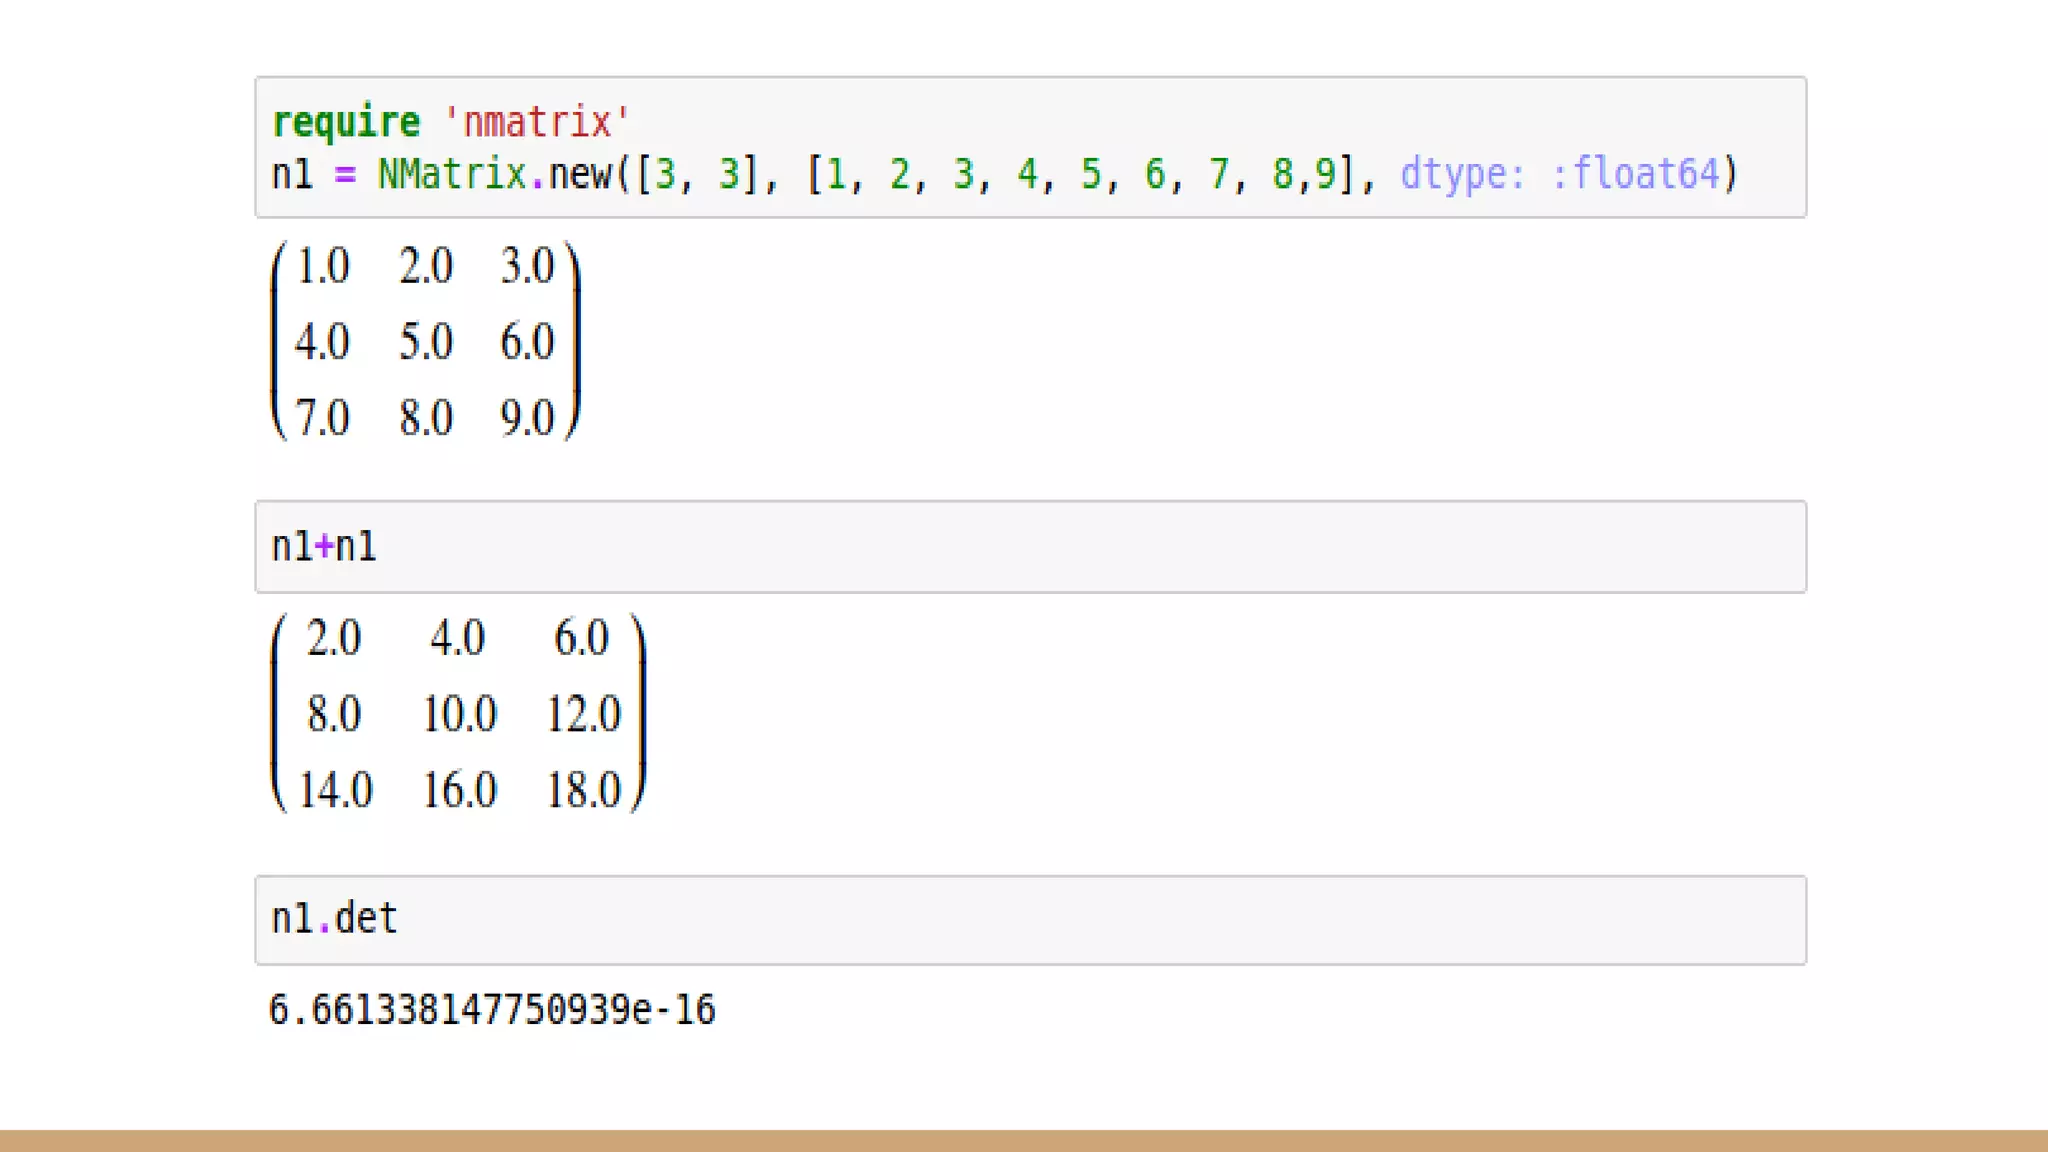Click the 10.0 entry in the sum matrix
Screen dimensions: 2048x1152
[x=459, y=715]
